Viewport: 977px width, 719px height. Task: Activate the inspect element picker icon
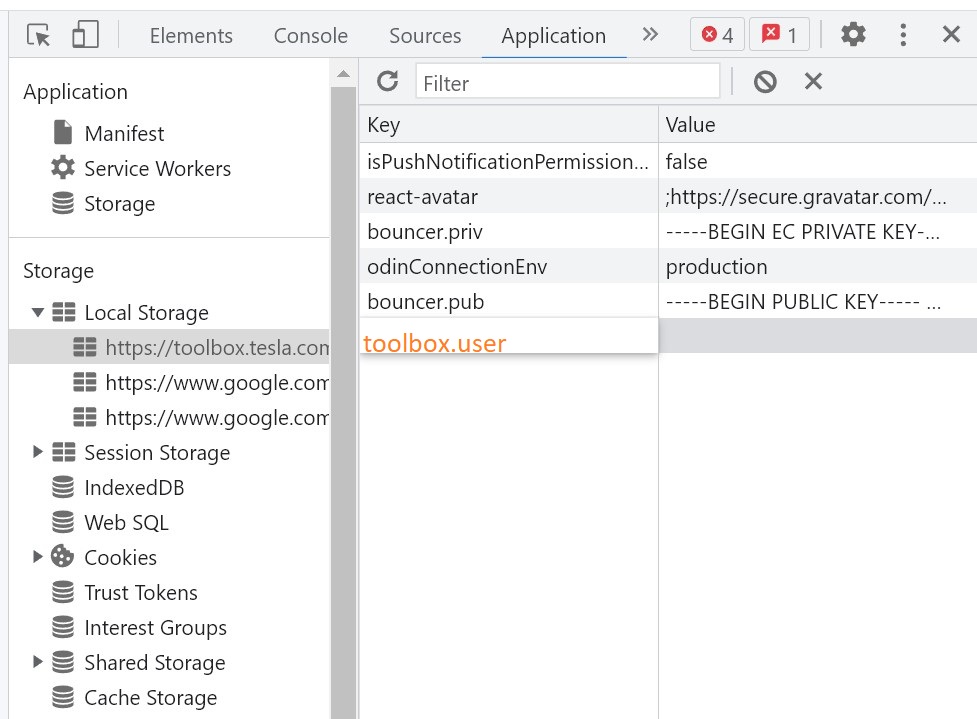(38, 36)
